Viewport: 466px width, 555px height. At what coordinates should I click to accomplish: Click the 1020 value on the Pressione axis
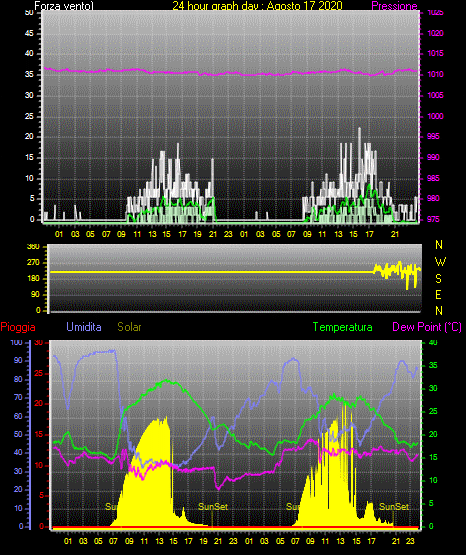coord(435,33)
